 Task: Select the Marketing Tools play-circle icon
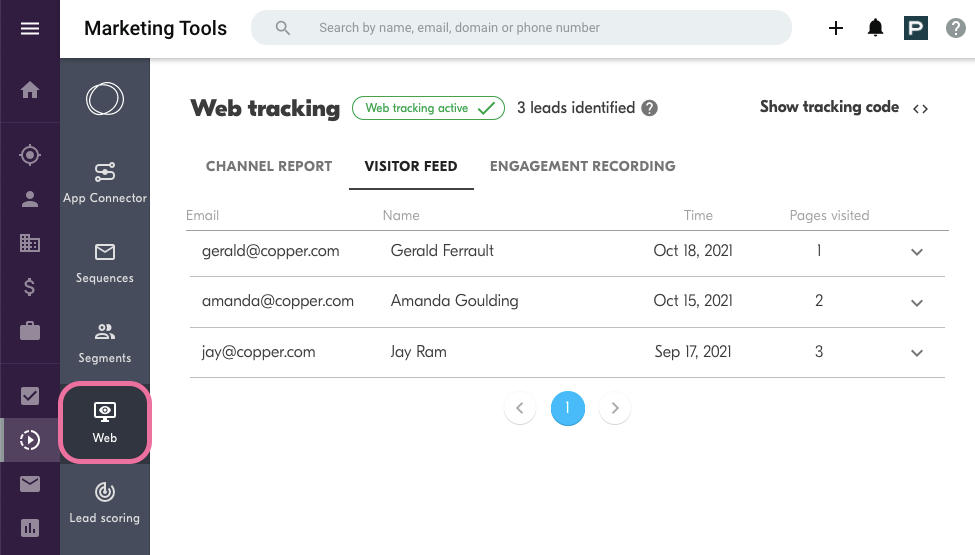click(x=30, y=440)
